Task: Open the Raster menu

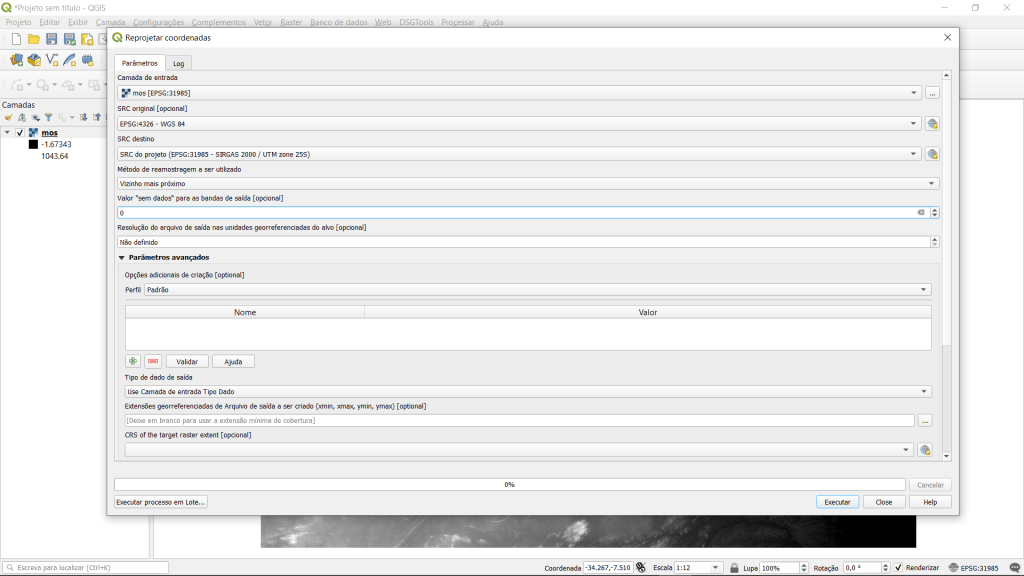Action: 291,22
